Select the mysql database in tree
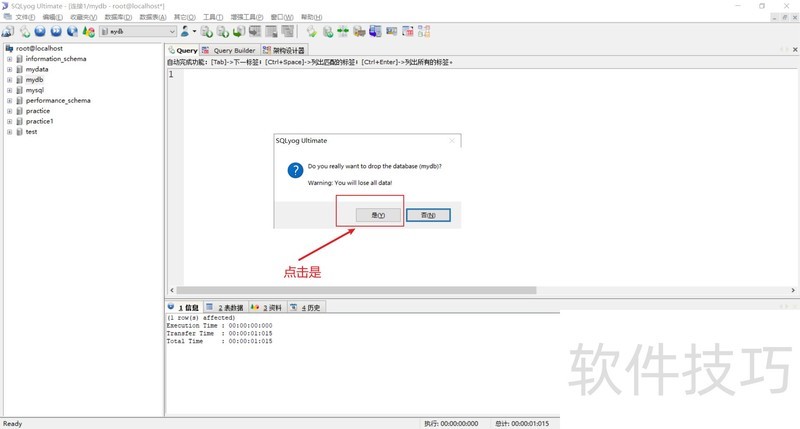 click(x=35, y=90)
